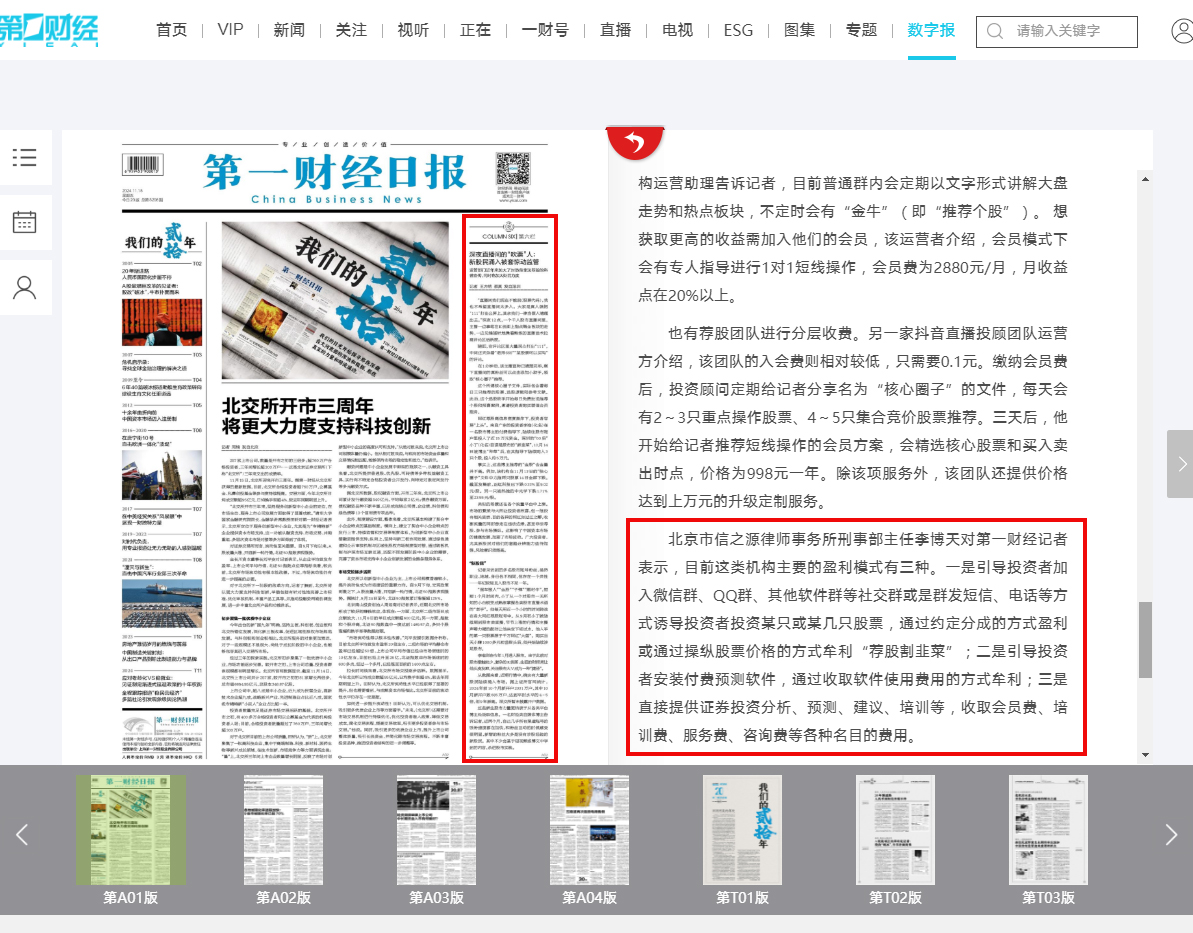Go to the 首页 home link
This screenshot has width=1193, height=933.
tap(172, 30)
